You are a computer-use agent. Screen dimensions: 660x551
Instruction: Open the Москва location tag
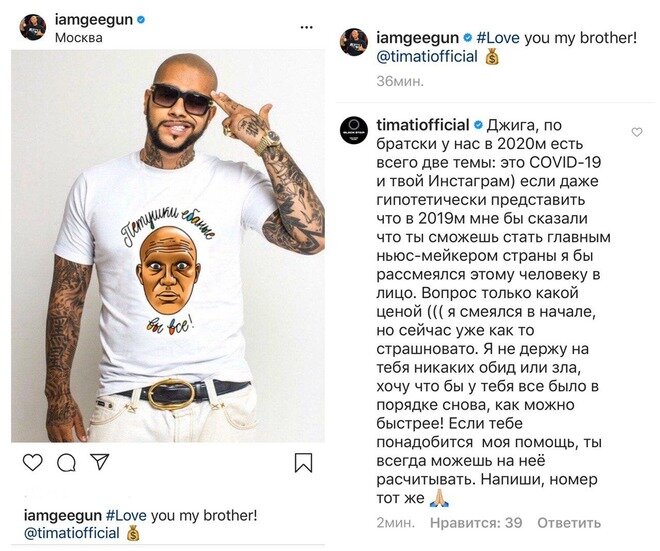point(79,38)
